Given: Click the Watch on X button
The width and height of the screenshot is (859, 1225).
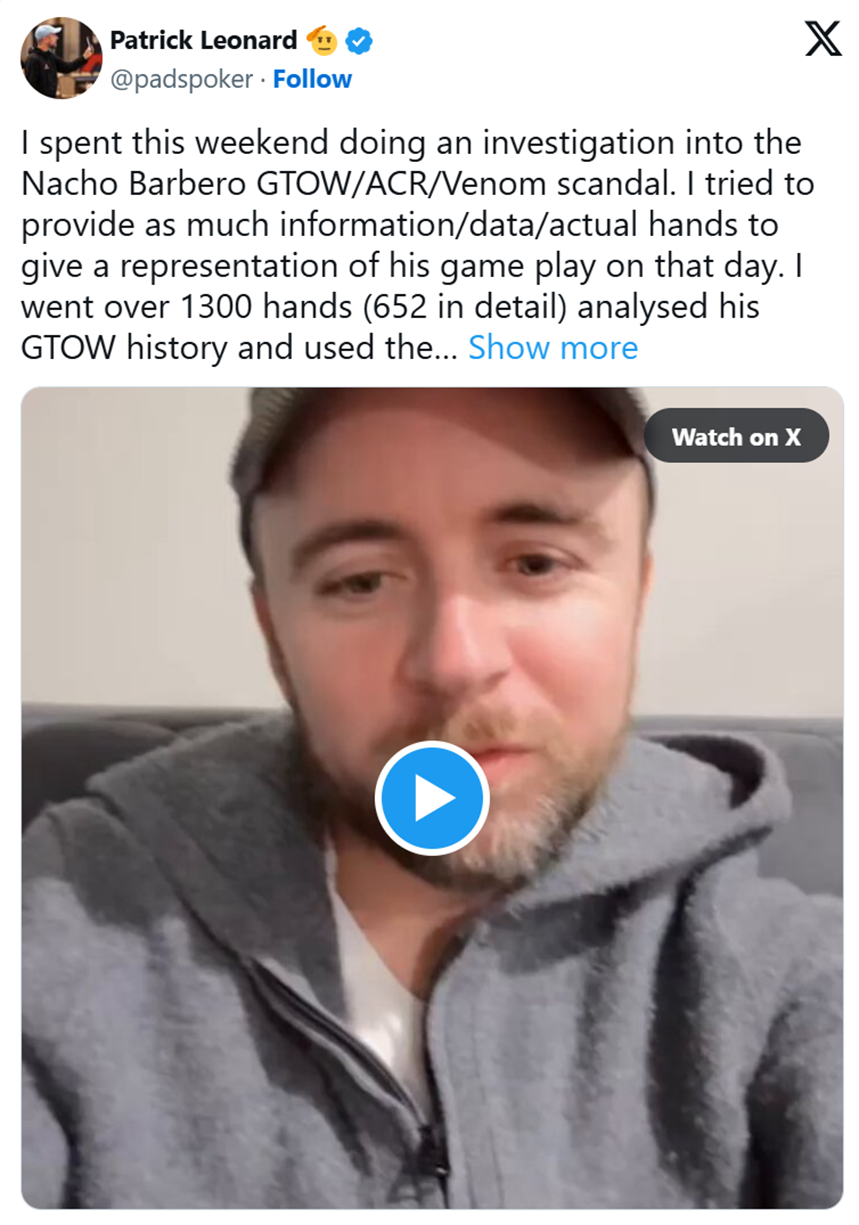Looking at the screenshot, I should (736, 436).
